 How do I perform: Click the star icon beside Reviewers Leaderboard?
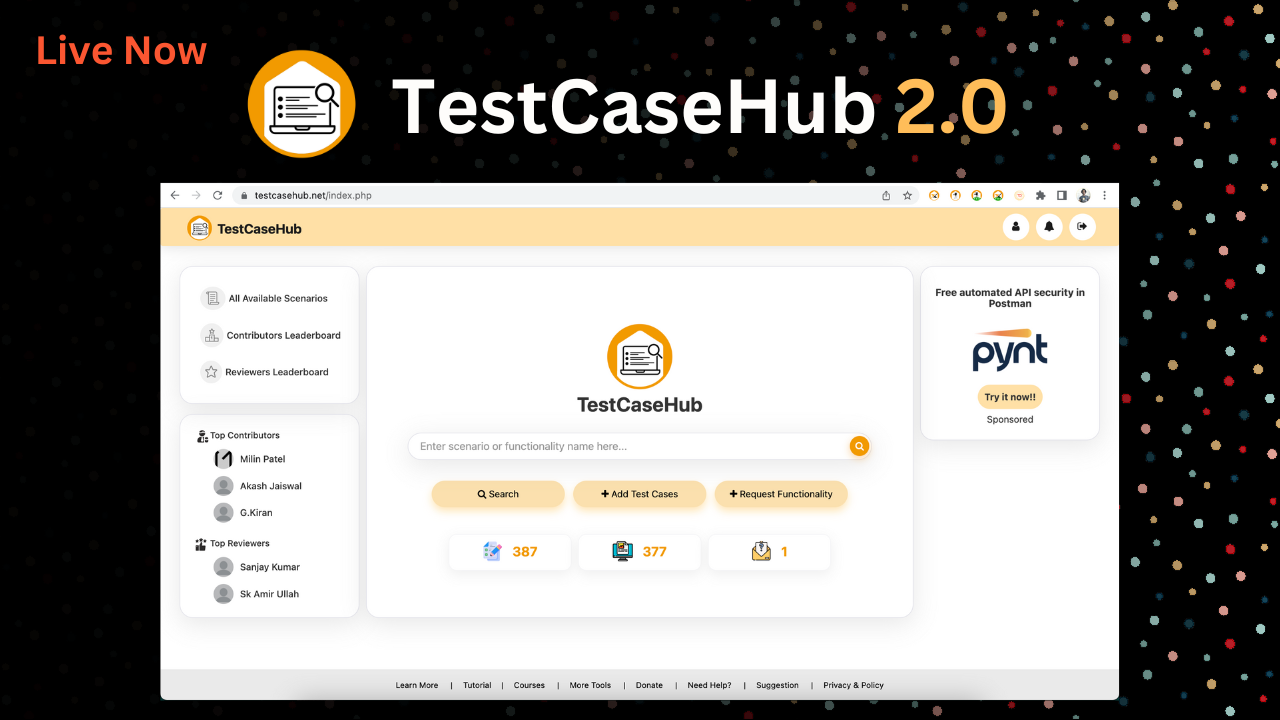pos(211,371)
